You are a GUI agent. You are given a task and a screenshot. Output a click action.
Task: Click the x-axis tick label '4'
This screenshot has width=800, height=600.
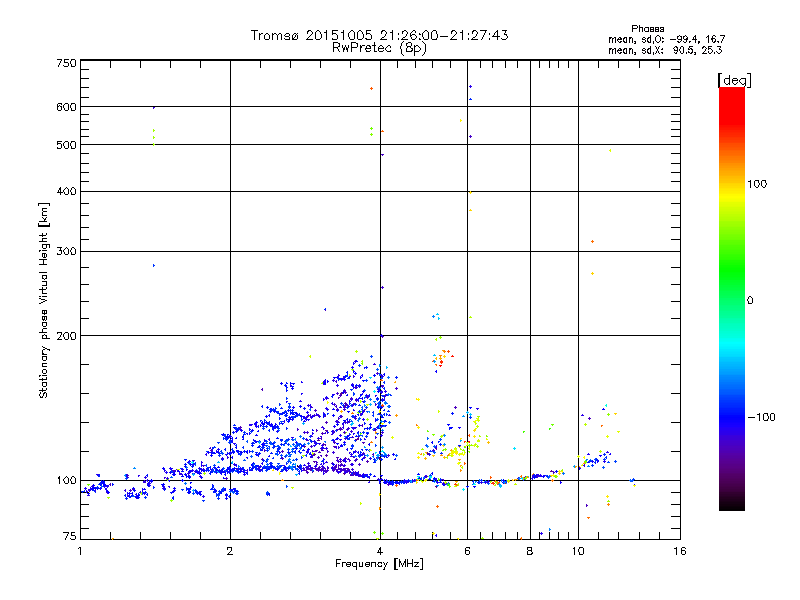click(380, 551)
